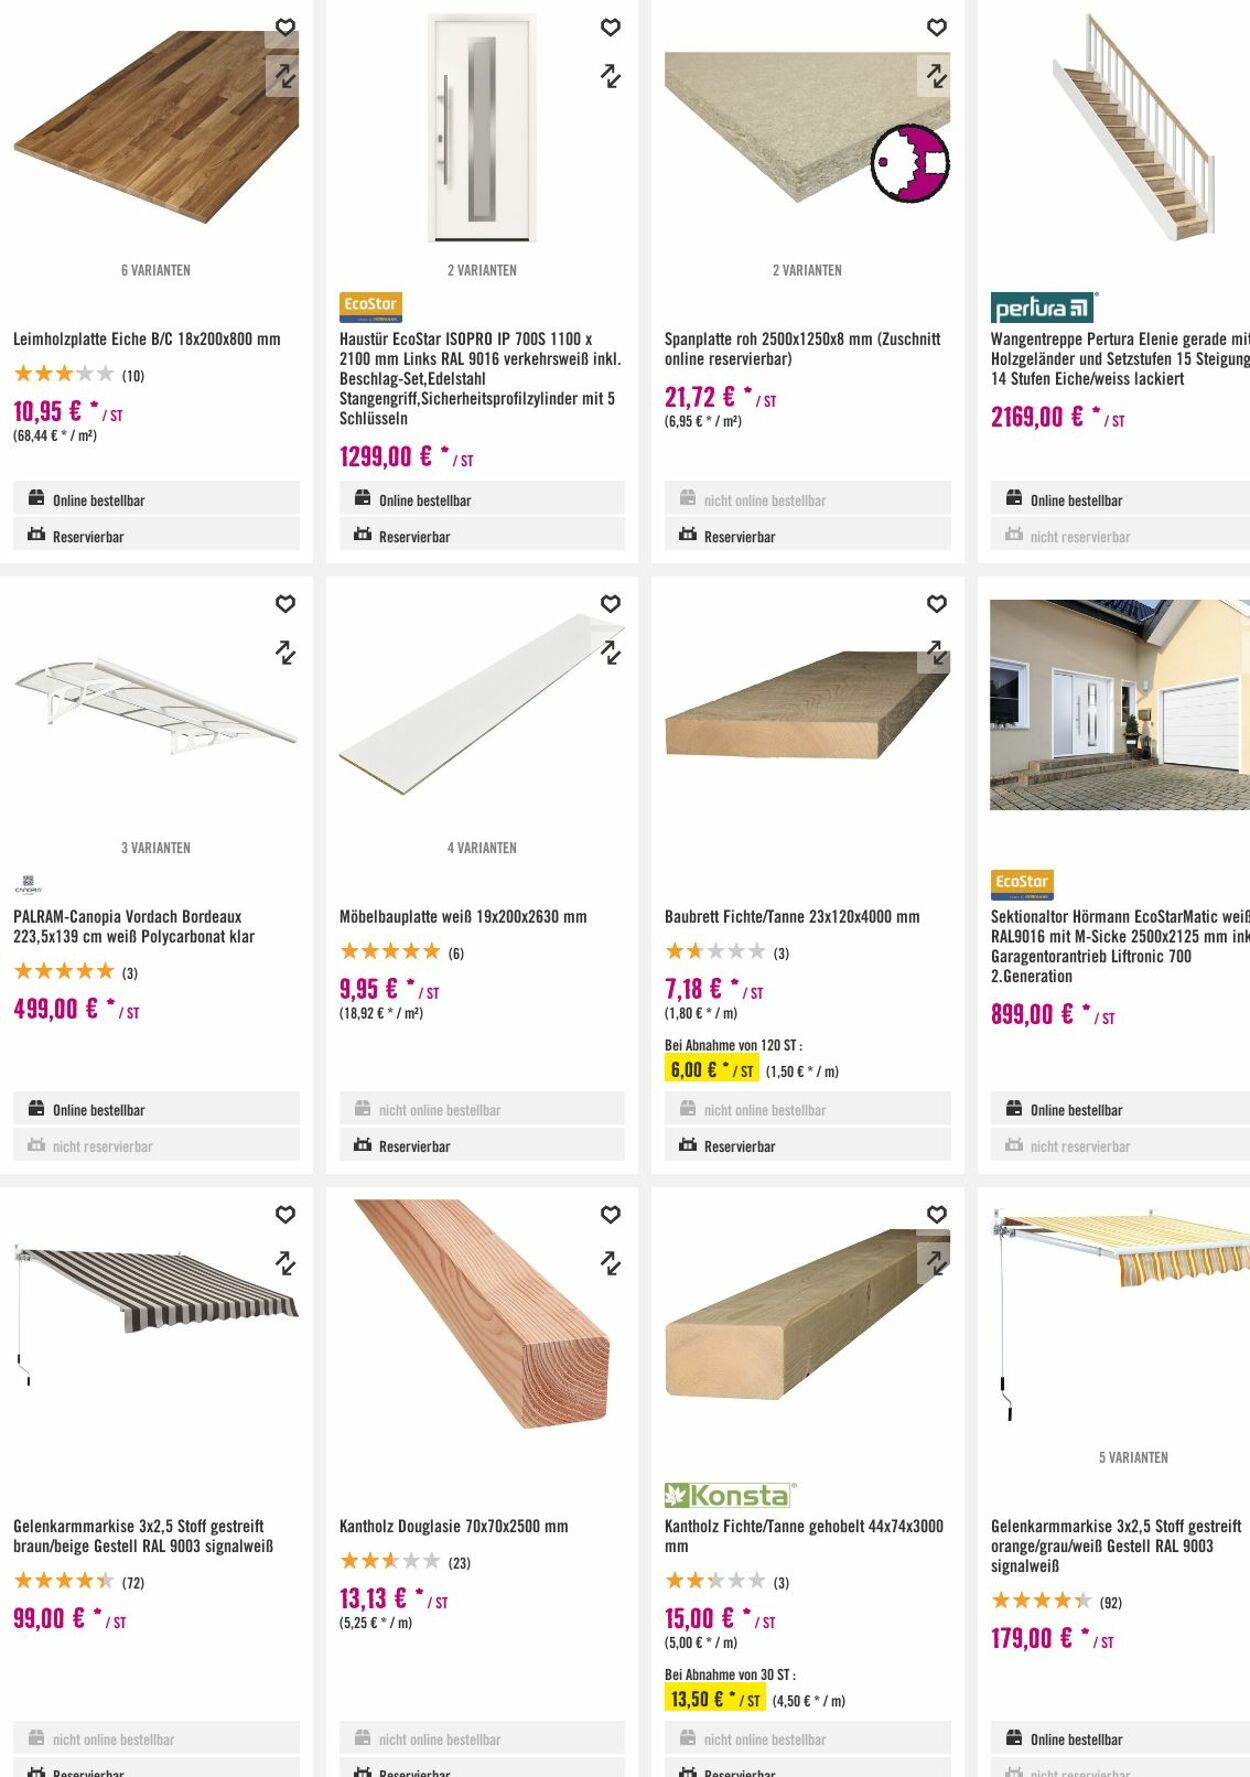The height and width of the screenshot is (1777, 1250).
Task: Click compare icon on Kantholz Douglasie
Action: pos(610,1262)
